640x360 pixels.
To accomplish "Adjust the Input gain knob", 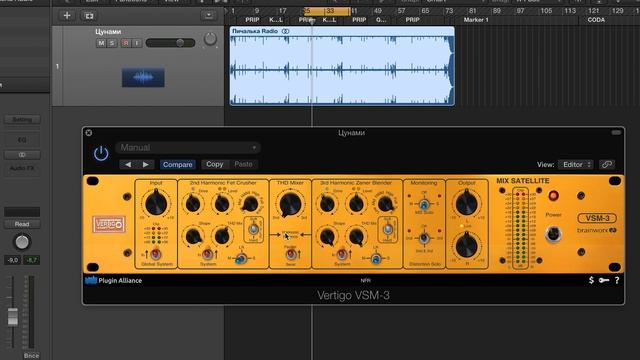I will (x=156, y=203).
